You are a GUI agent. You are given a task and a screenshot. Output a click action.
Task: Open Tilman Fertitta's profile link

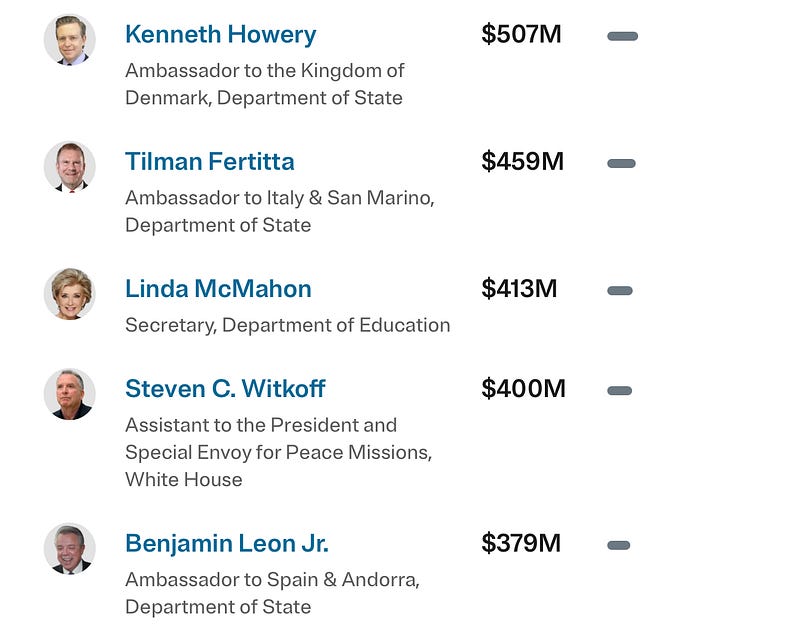[x=210, y=162]
